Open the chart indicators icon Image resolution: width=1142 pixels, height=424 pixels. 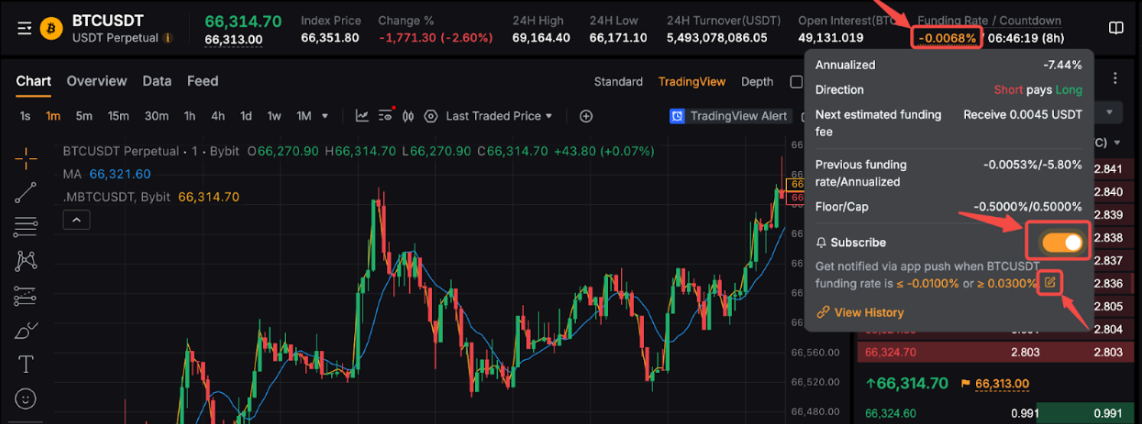click(362, 116)
